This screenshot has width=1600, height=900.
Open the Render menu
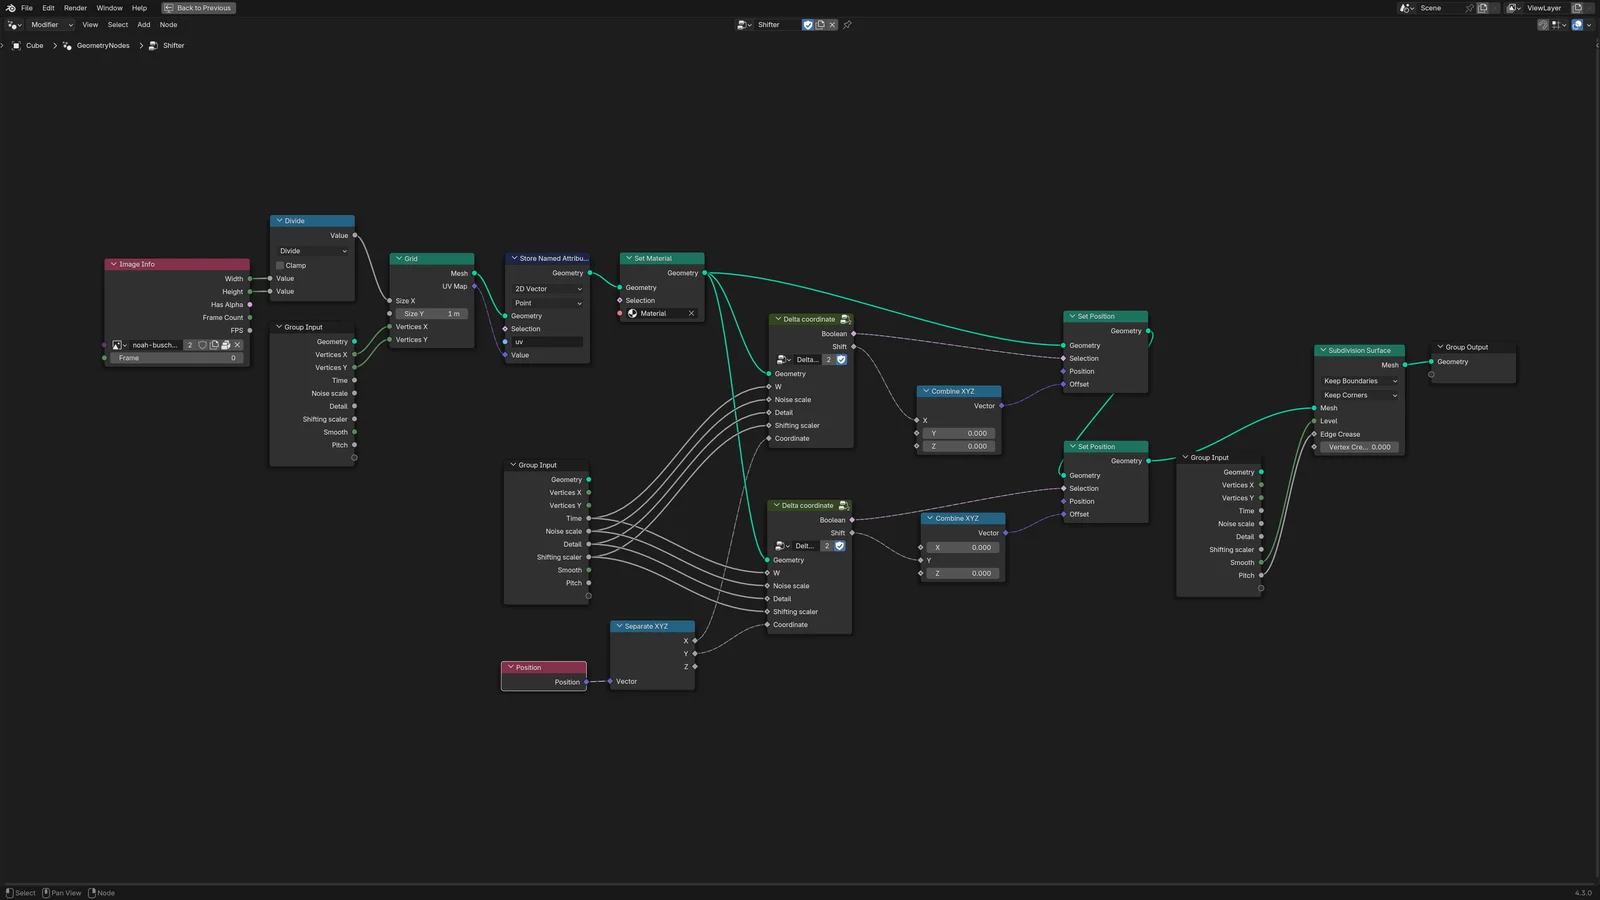[x=75, y=8]
